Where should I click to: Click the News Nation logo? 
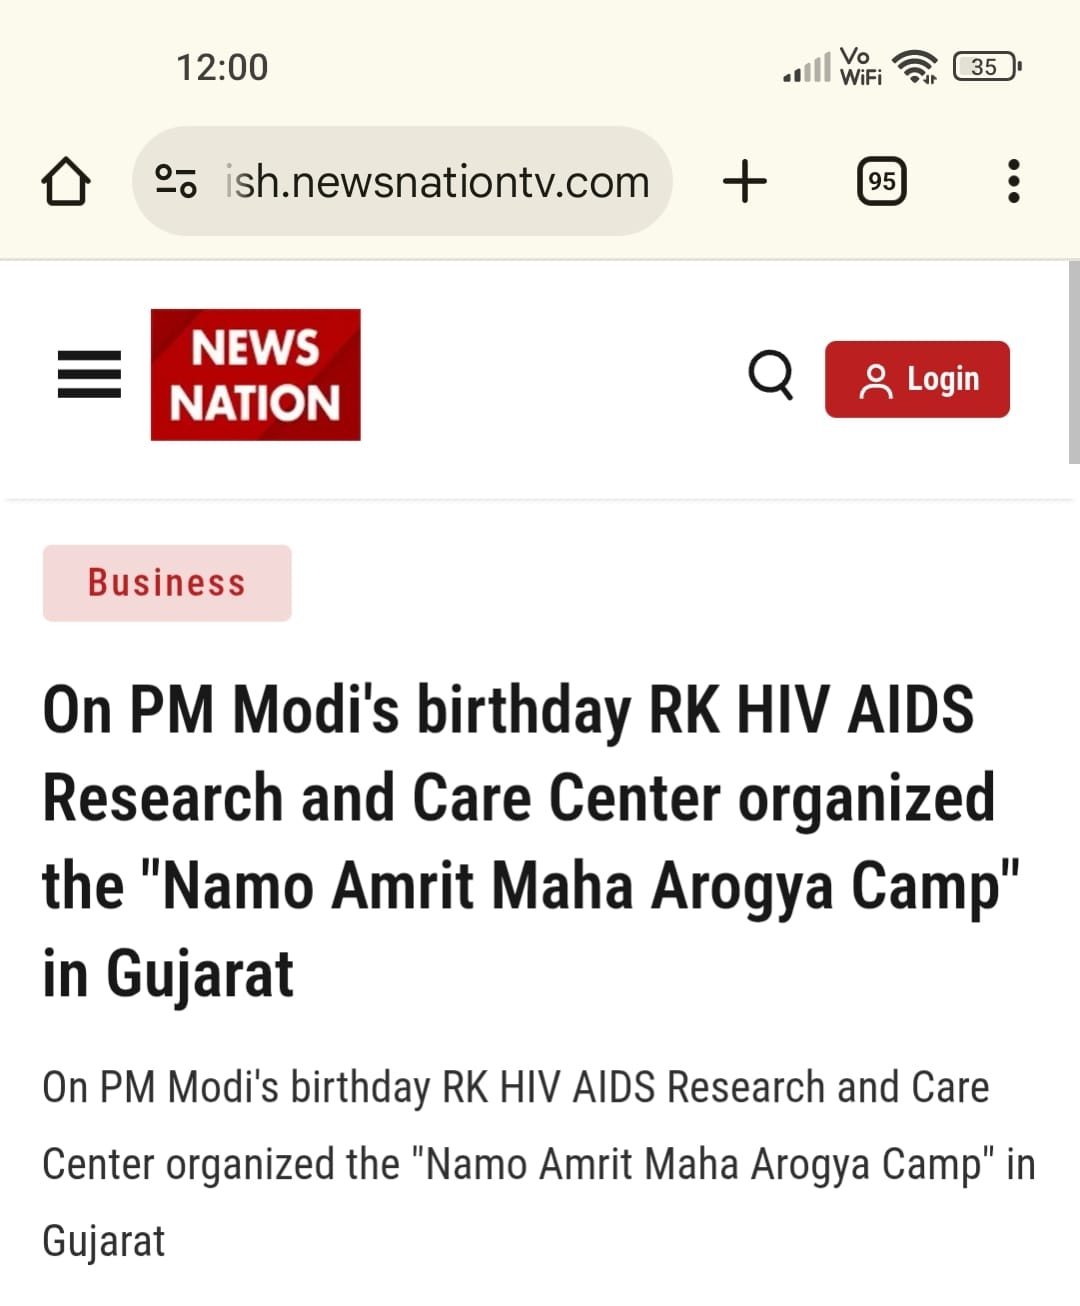click(256, 375)
